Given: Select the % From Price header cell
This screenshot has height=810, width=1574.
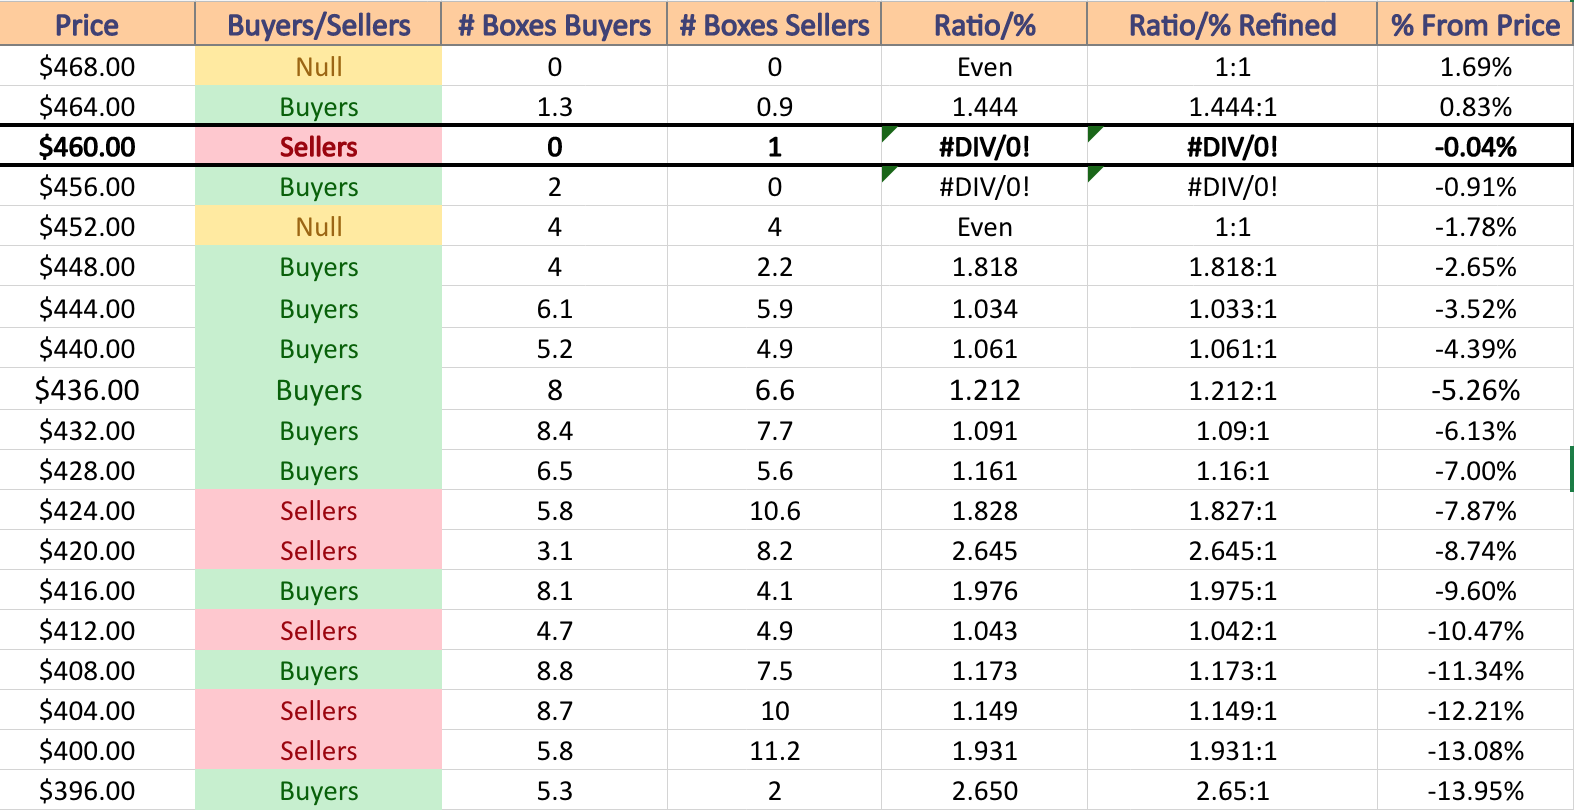Looking at the screenshot, I should (1475, 24).
